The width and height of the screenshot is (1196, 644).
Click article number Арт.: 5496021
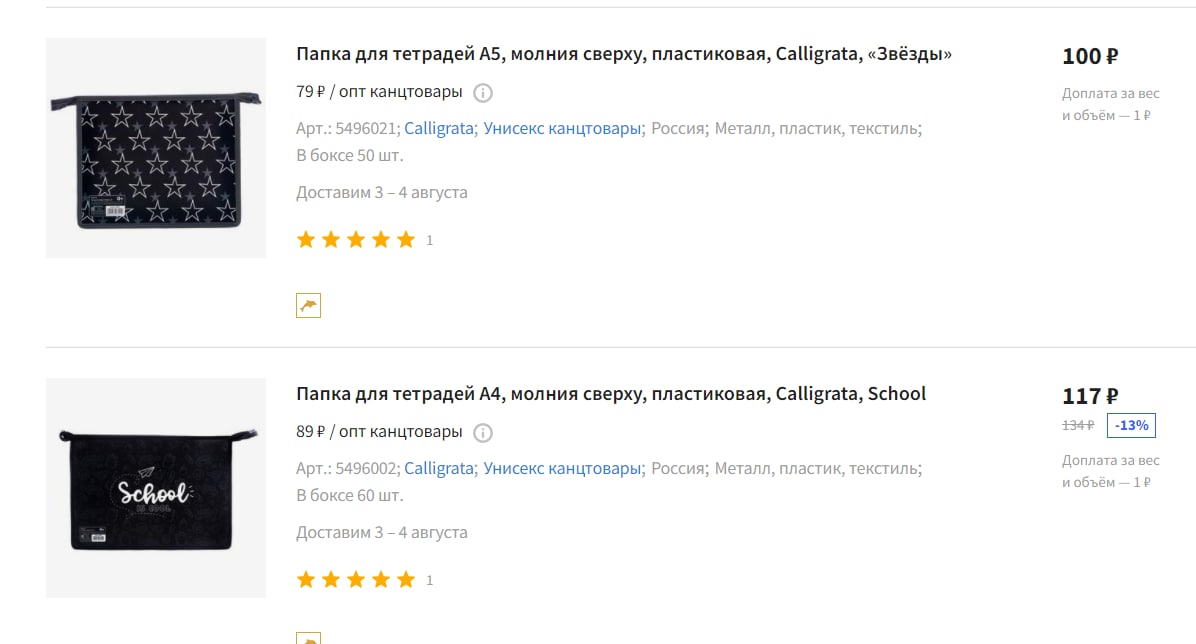pos(348,128)
